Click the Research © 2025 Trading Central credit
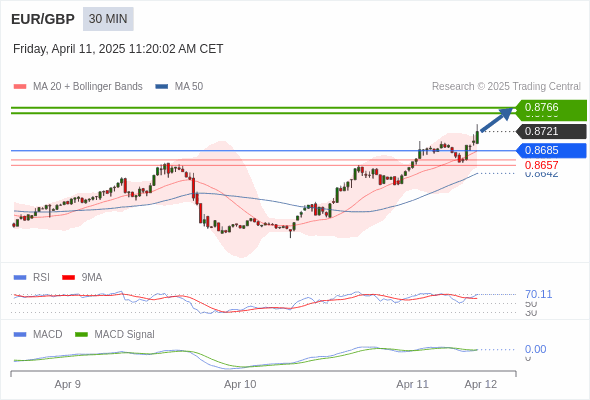 pos(506,87)
